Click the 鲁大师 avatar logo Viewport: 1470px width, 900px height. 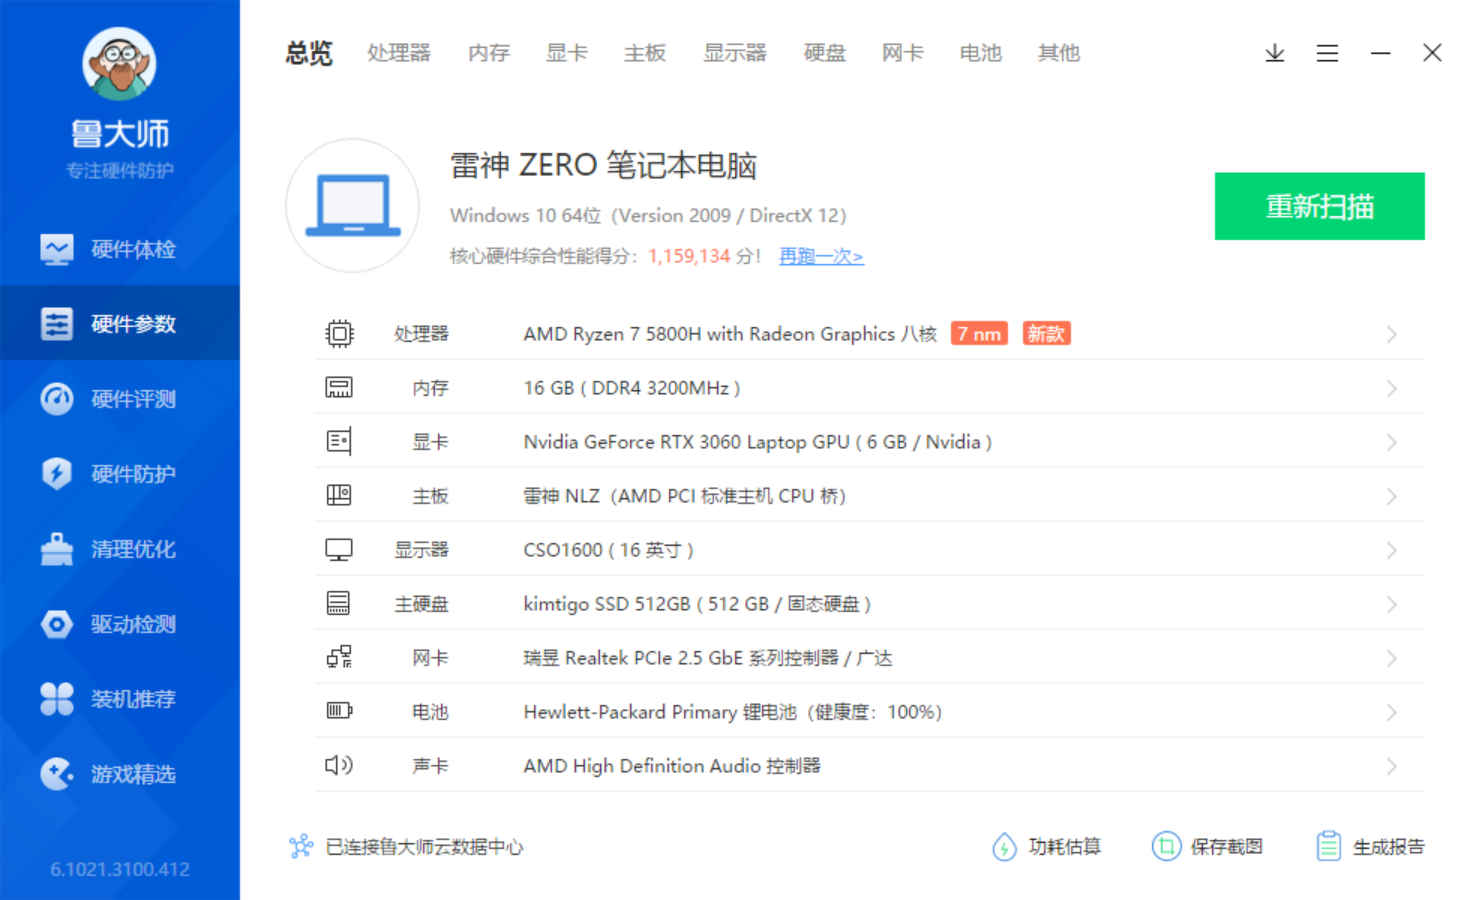tap(119, 64)
